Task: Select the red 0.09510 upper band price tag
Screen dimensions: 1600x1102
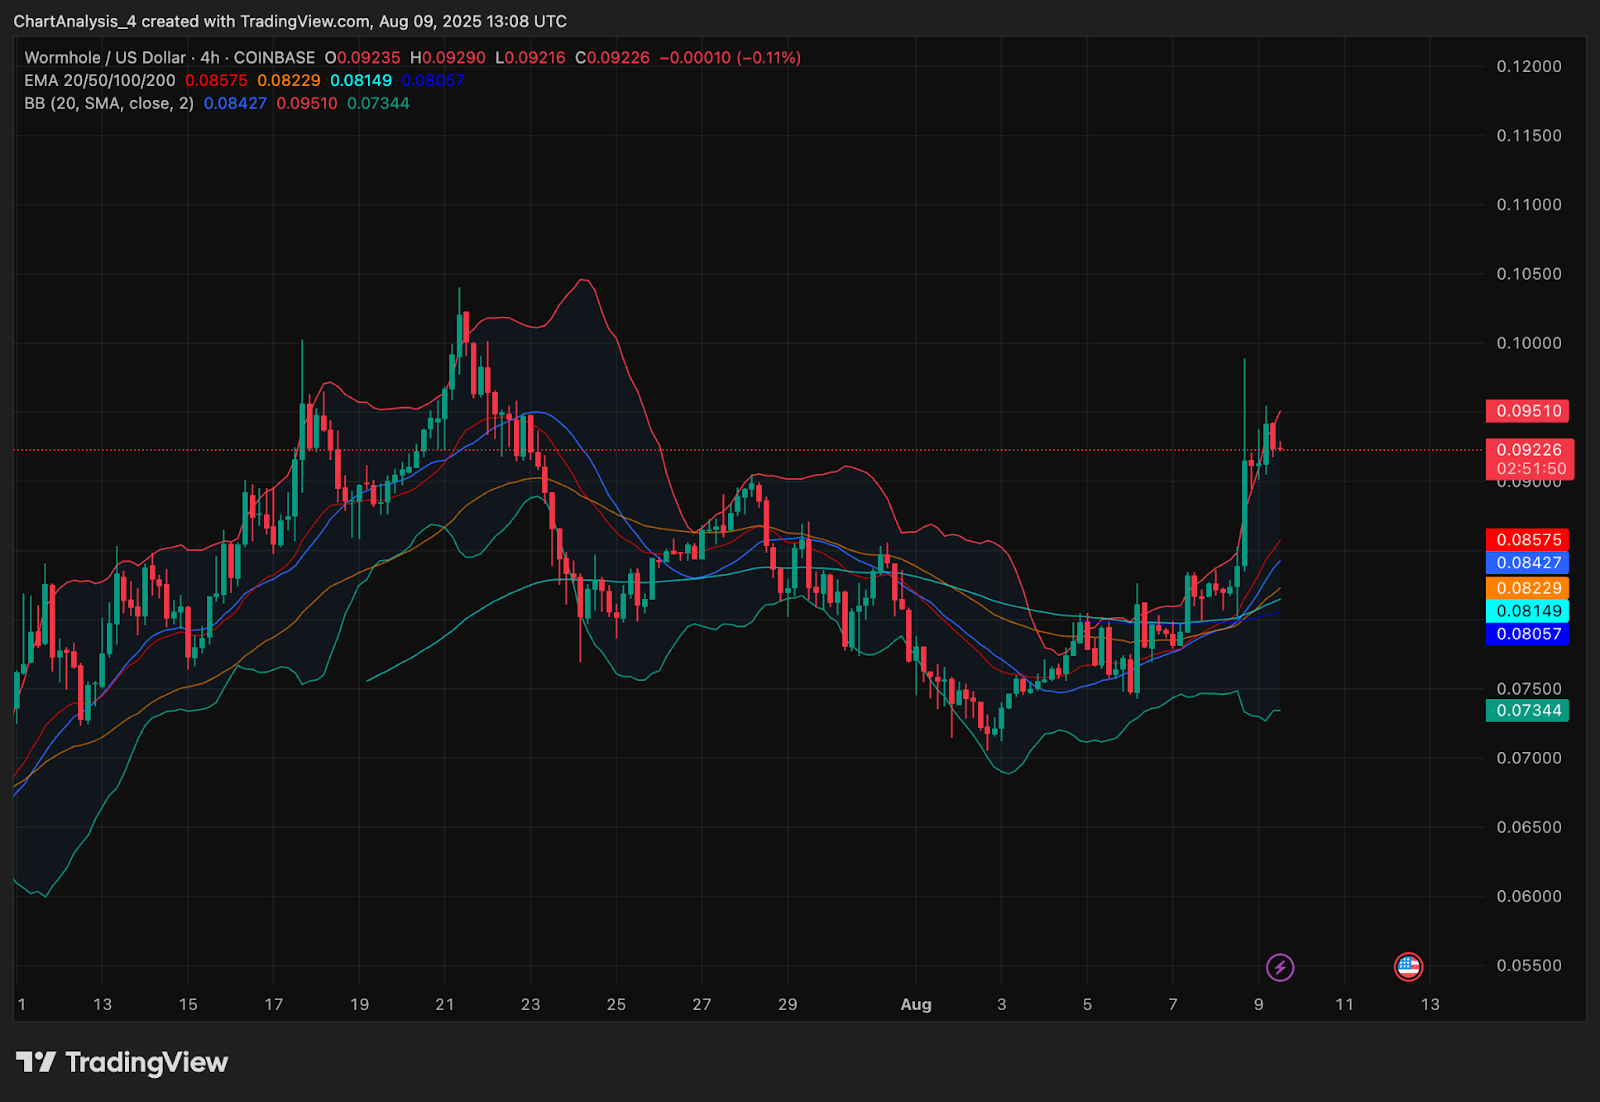Action: (x=1527, y=411)
